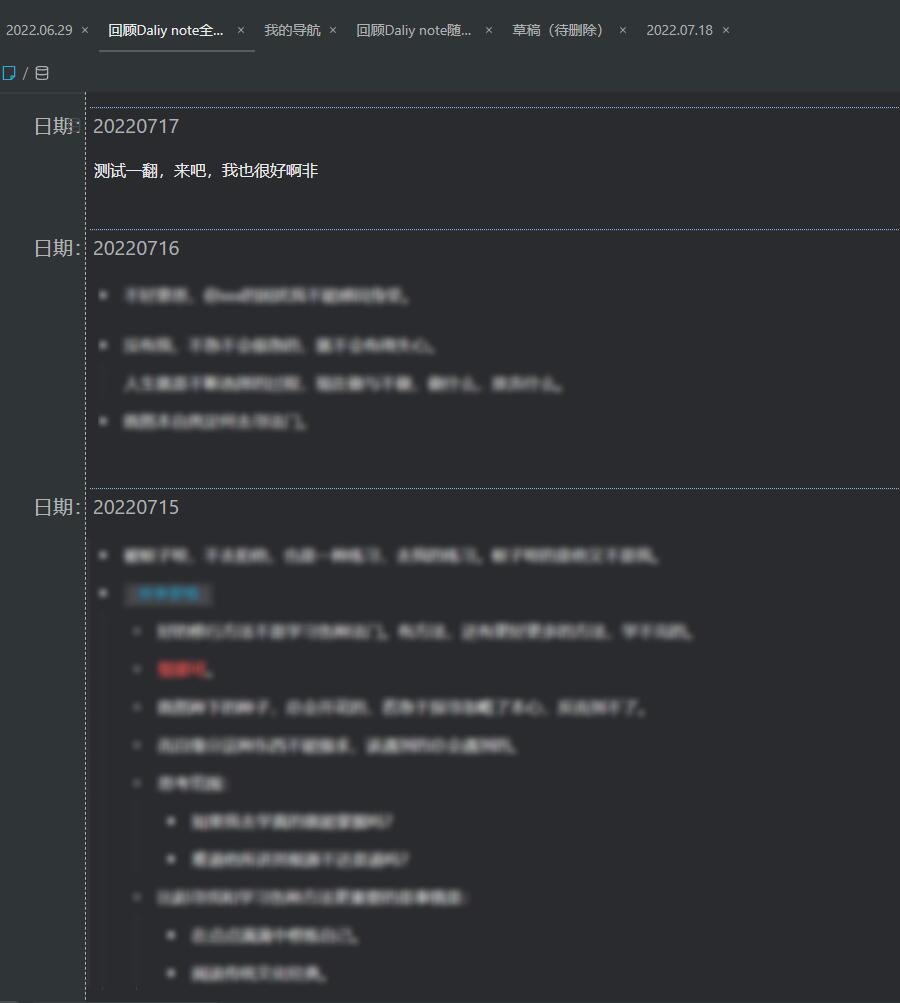Close the 我的导航 tab

(x=333, y=30)
